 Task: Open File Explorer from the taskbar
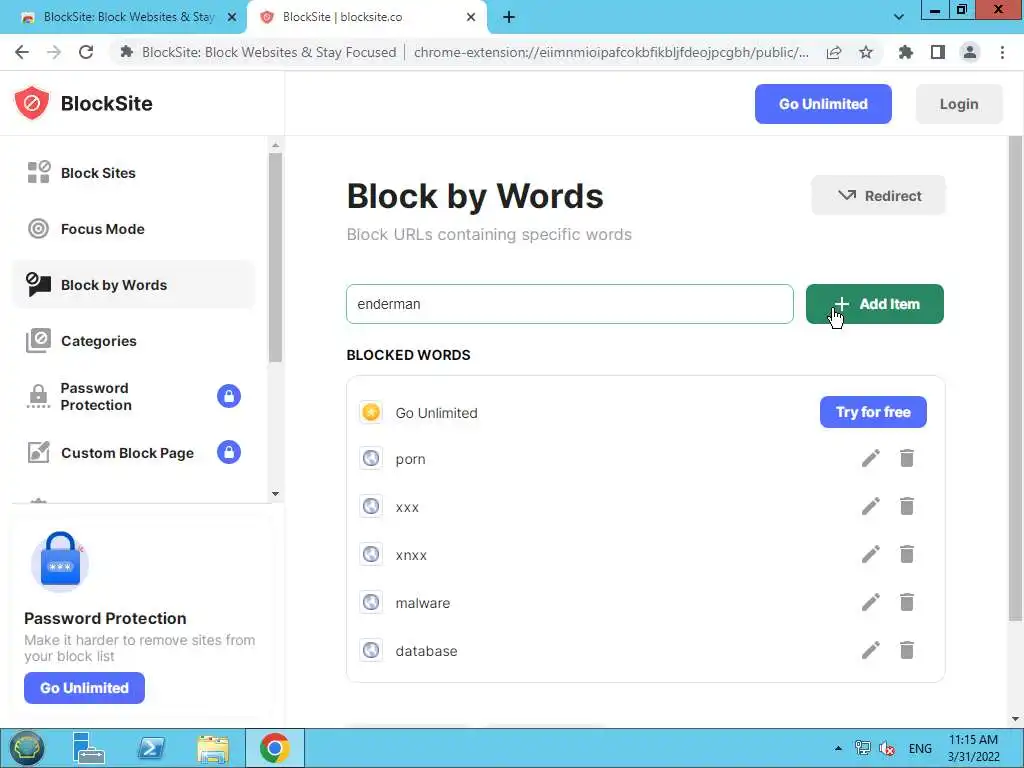213,748
